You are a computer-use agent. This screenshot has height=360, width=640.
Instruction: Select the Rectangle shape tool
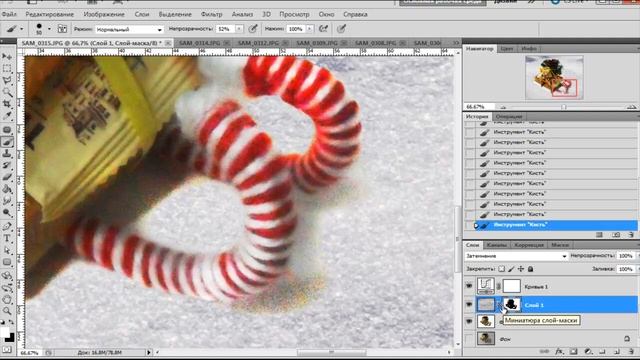(x=7, y=262)
